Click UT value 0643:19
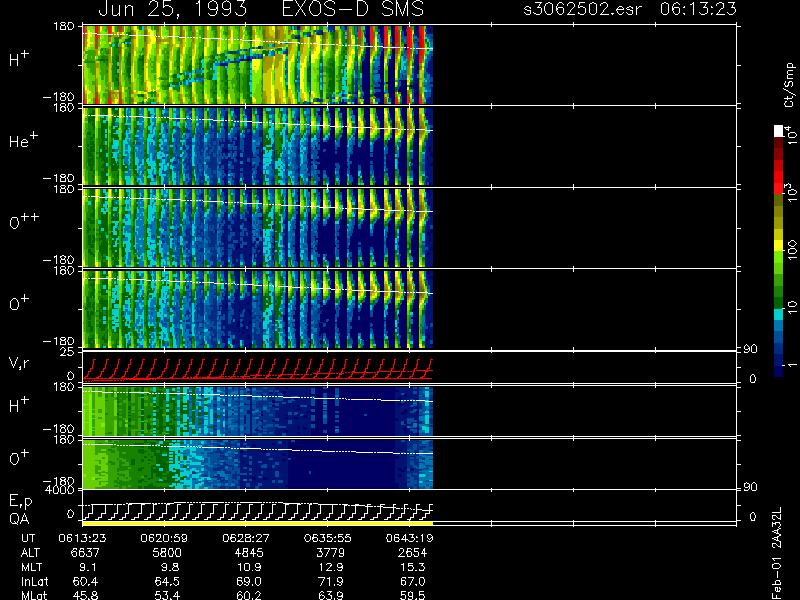This screenshot has height=600, width=800. pyautogui.click(x=409, y=538)
